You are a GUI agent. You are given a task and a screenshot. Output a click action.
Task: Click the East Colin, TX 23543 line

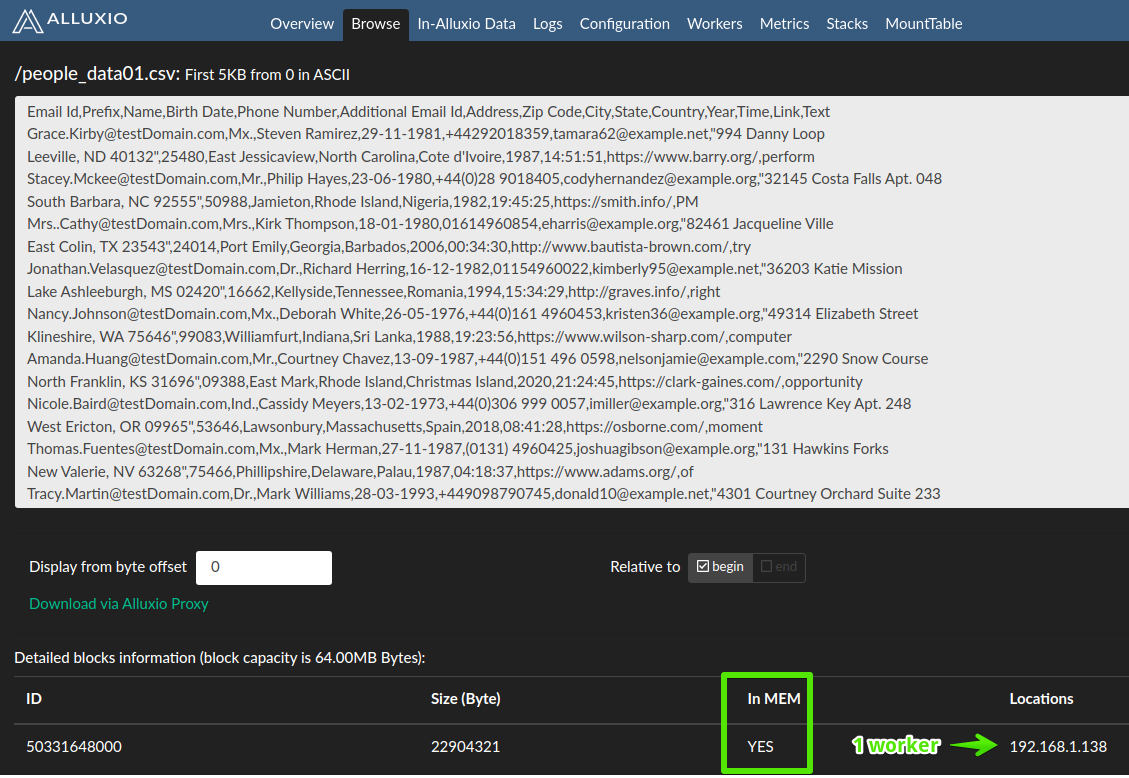(x=389, y=247)
